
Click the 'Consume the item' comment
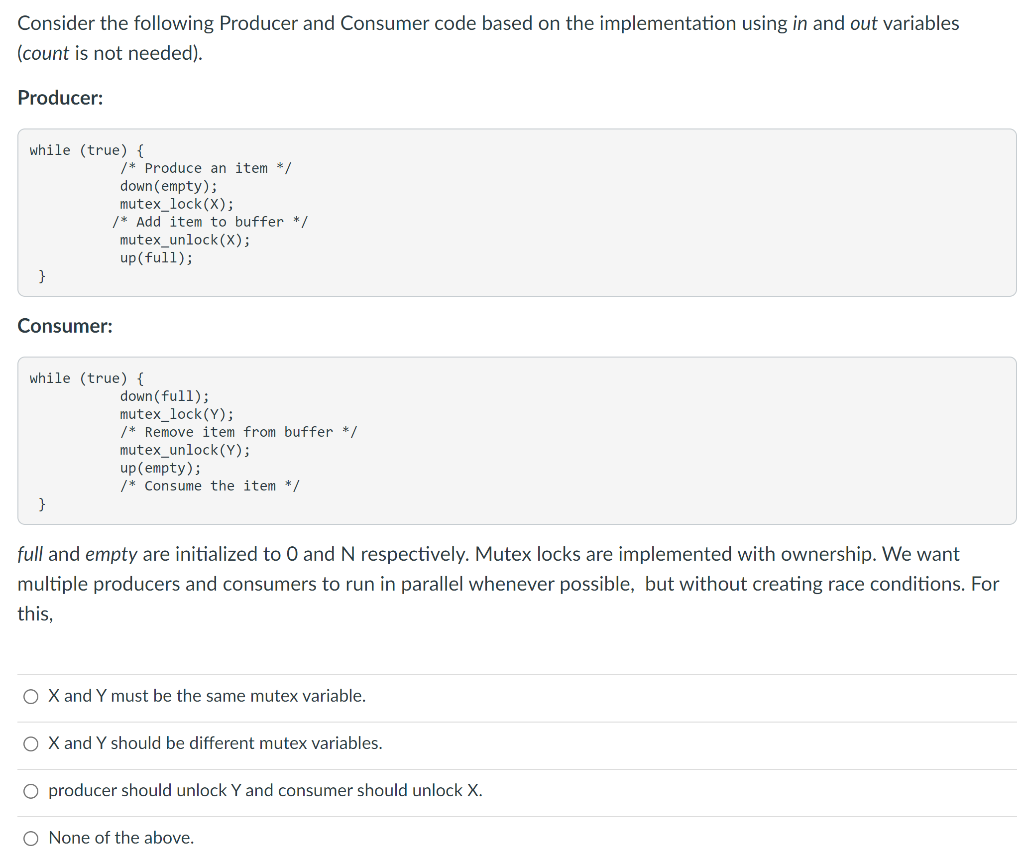pos(209,486)
